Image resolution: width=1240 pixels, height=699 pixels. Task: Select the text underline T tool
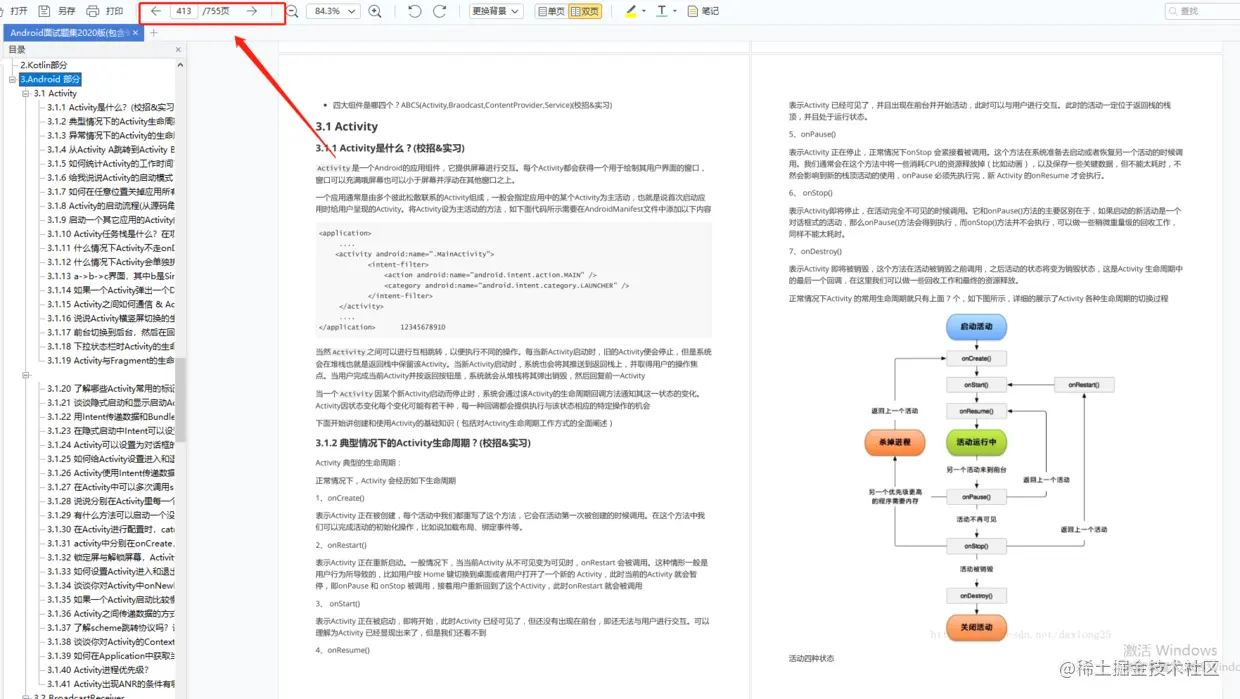coord(662,11)
